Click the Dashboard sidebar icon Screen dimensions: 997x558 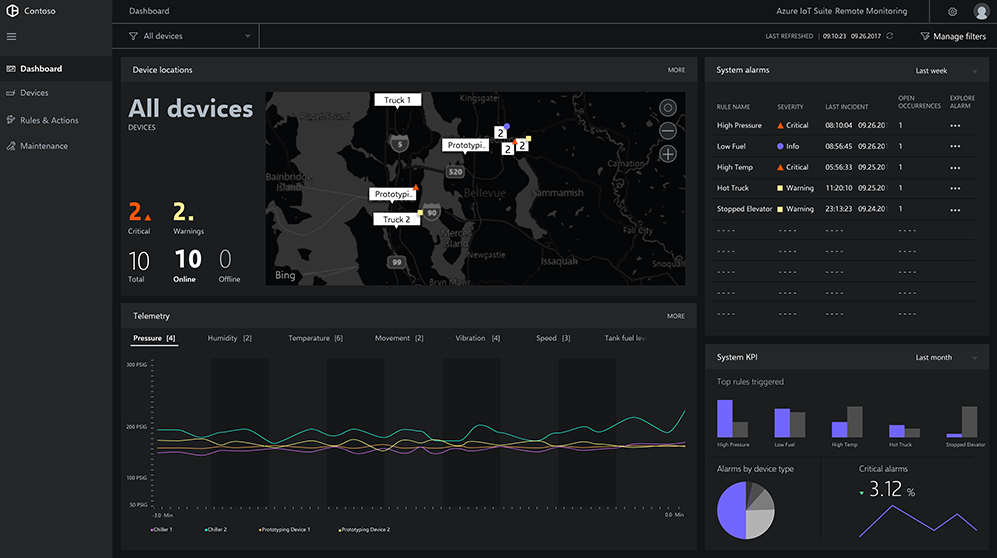tap(11, 69)
